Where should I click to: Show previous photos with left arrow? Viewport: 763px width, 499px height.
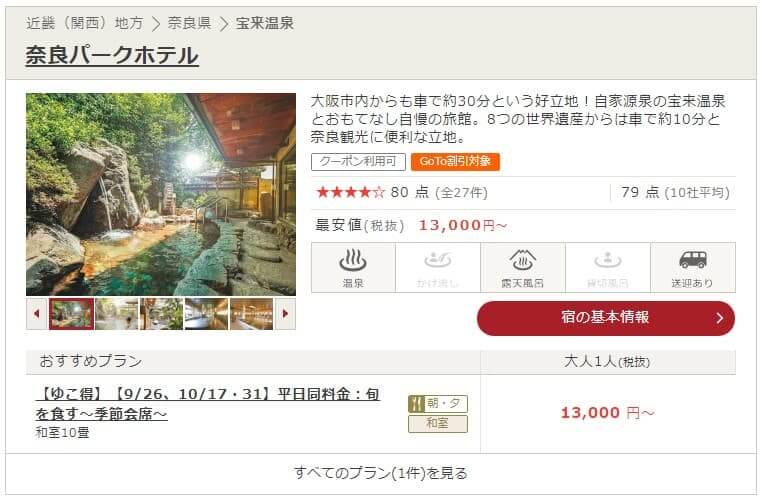(36, 314)
